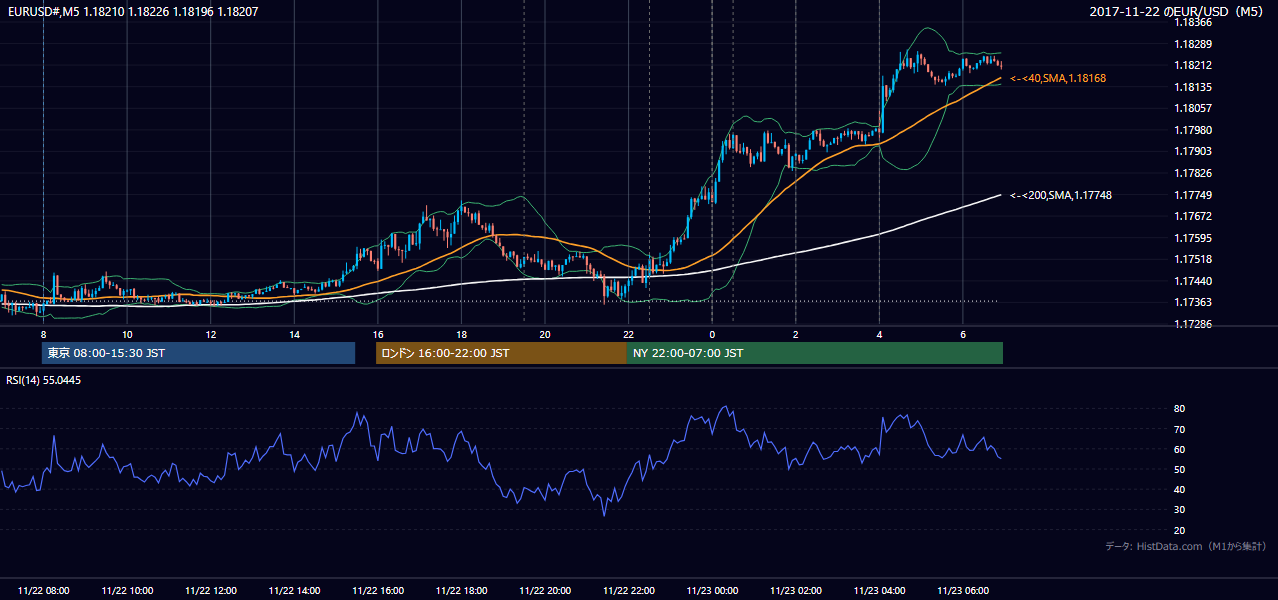Click RSI scale level 60

tap(1180, 449)
